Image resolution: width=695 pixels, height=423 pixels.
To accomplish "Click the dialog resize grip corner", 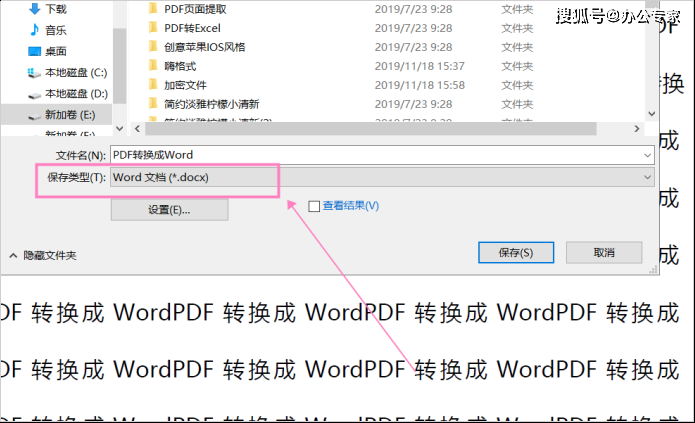I will coord(653,270).
